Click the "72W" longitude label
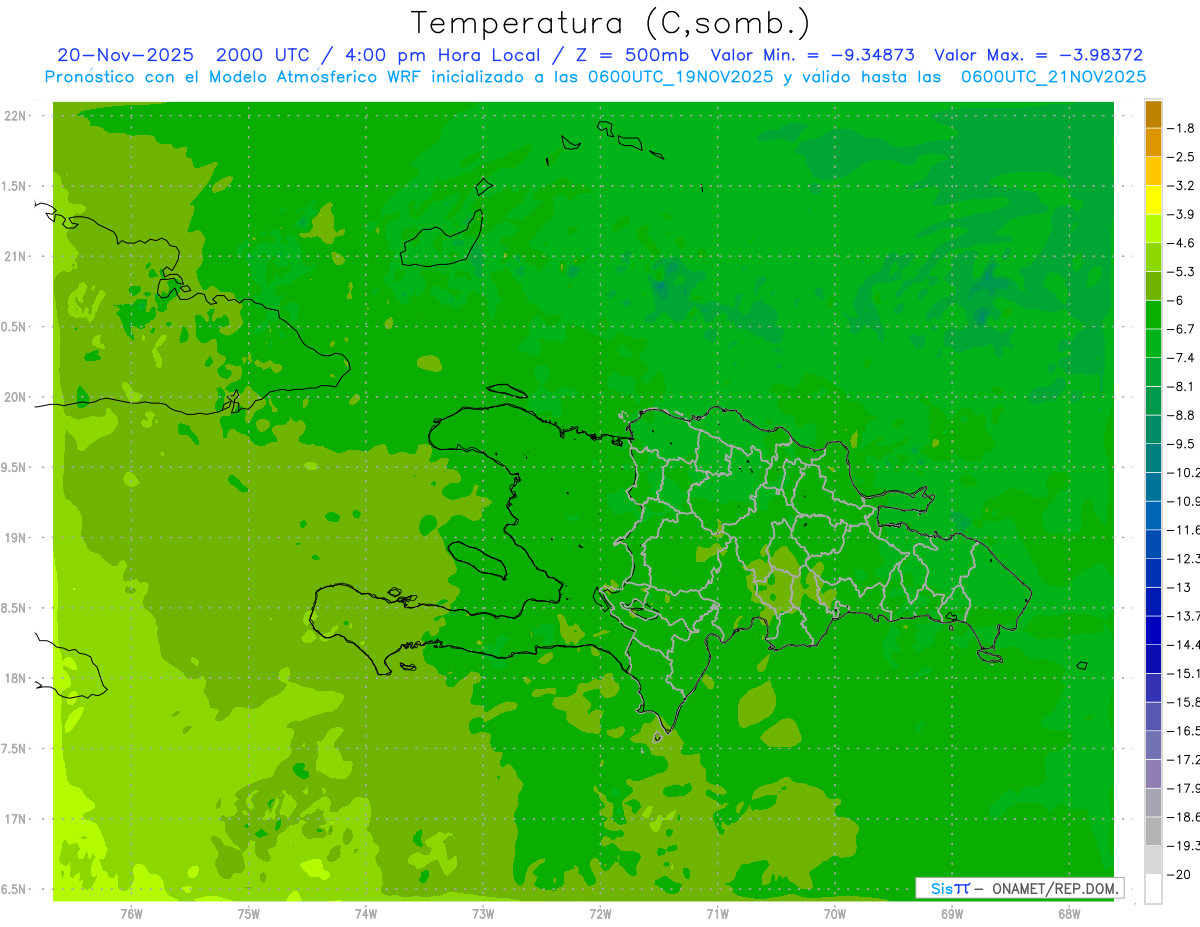The height and width of the screenshot is (927, 1200). point(600,913)
